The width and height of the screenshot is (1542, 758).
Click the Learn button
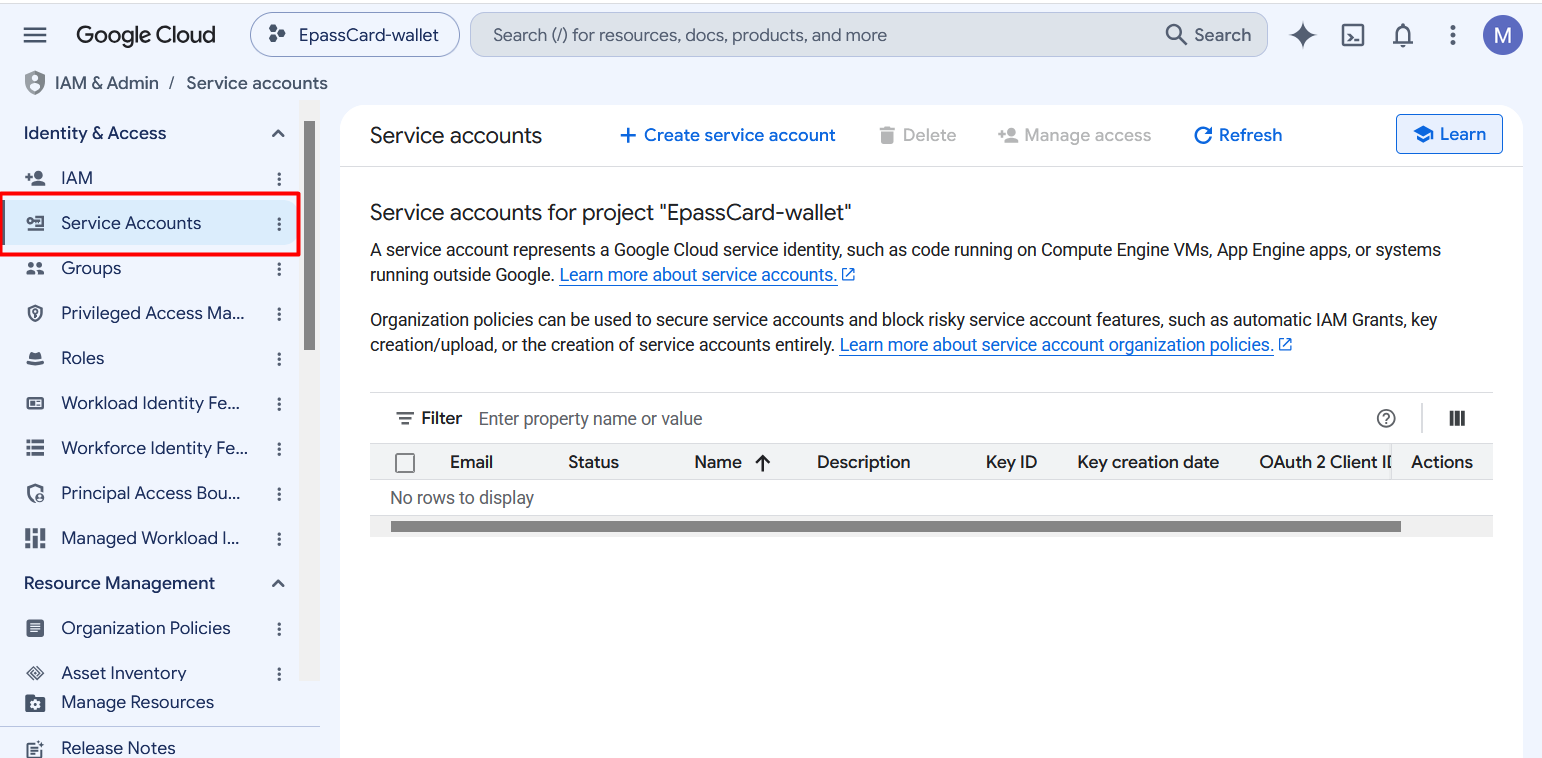point(1449,134)
